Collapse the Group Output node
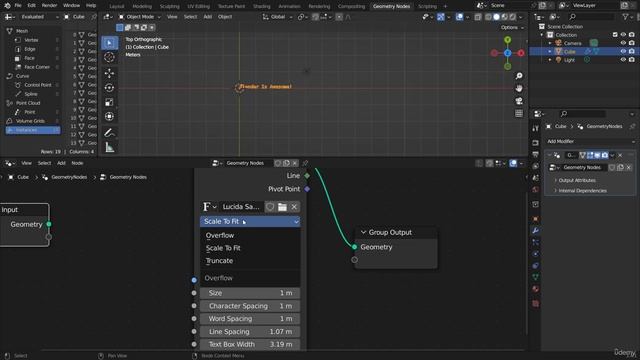Viewport: 640px width, 360px height. [363, 232]
